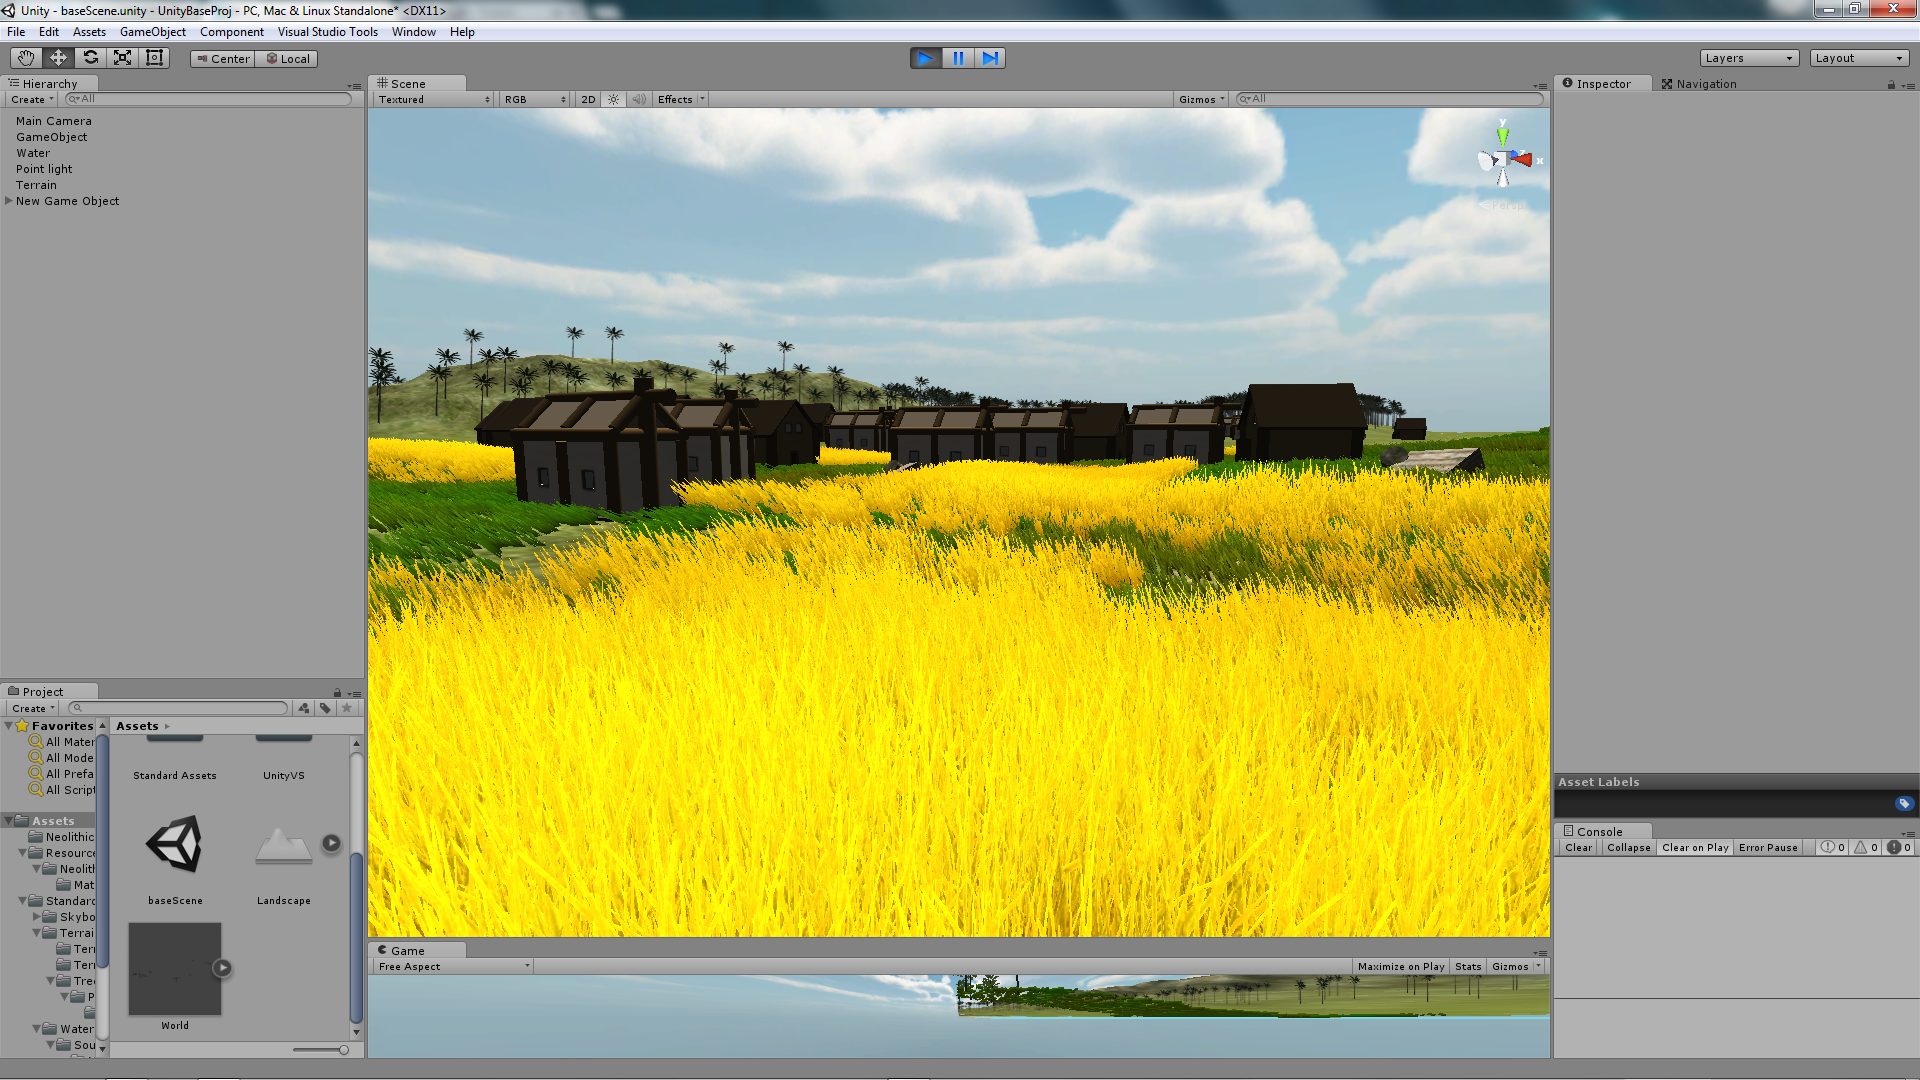Toggle pivot Center button

tap(222, 59)
